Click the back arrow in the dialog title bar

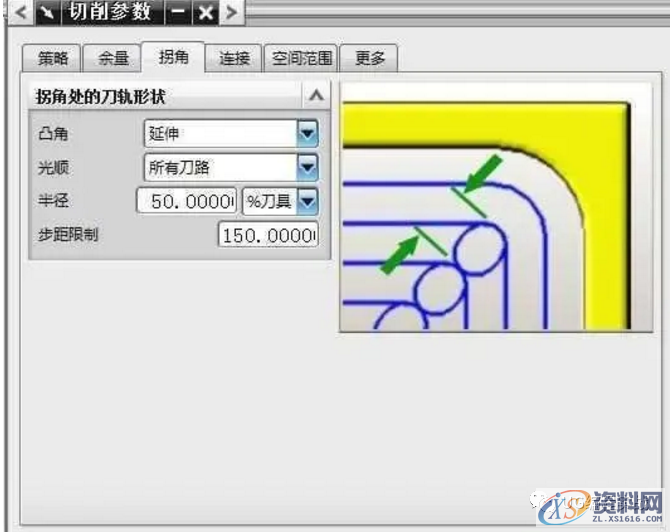click(21, 12)
